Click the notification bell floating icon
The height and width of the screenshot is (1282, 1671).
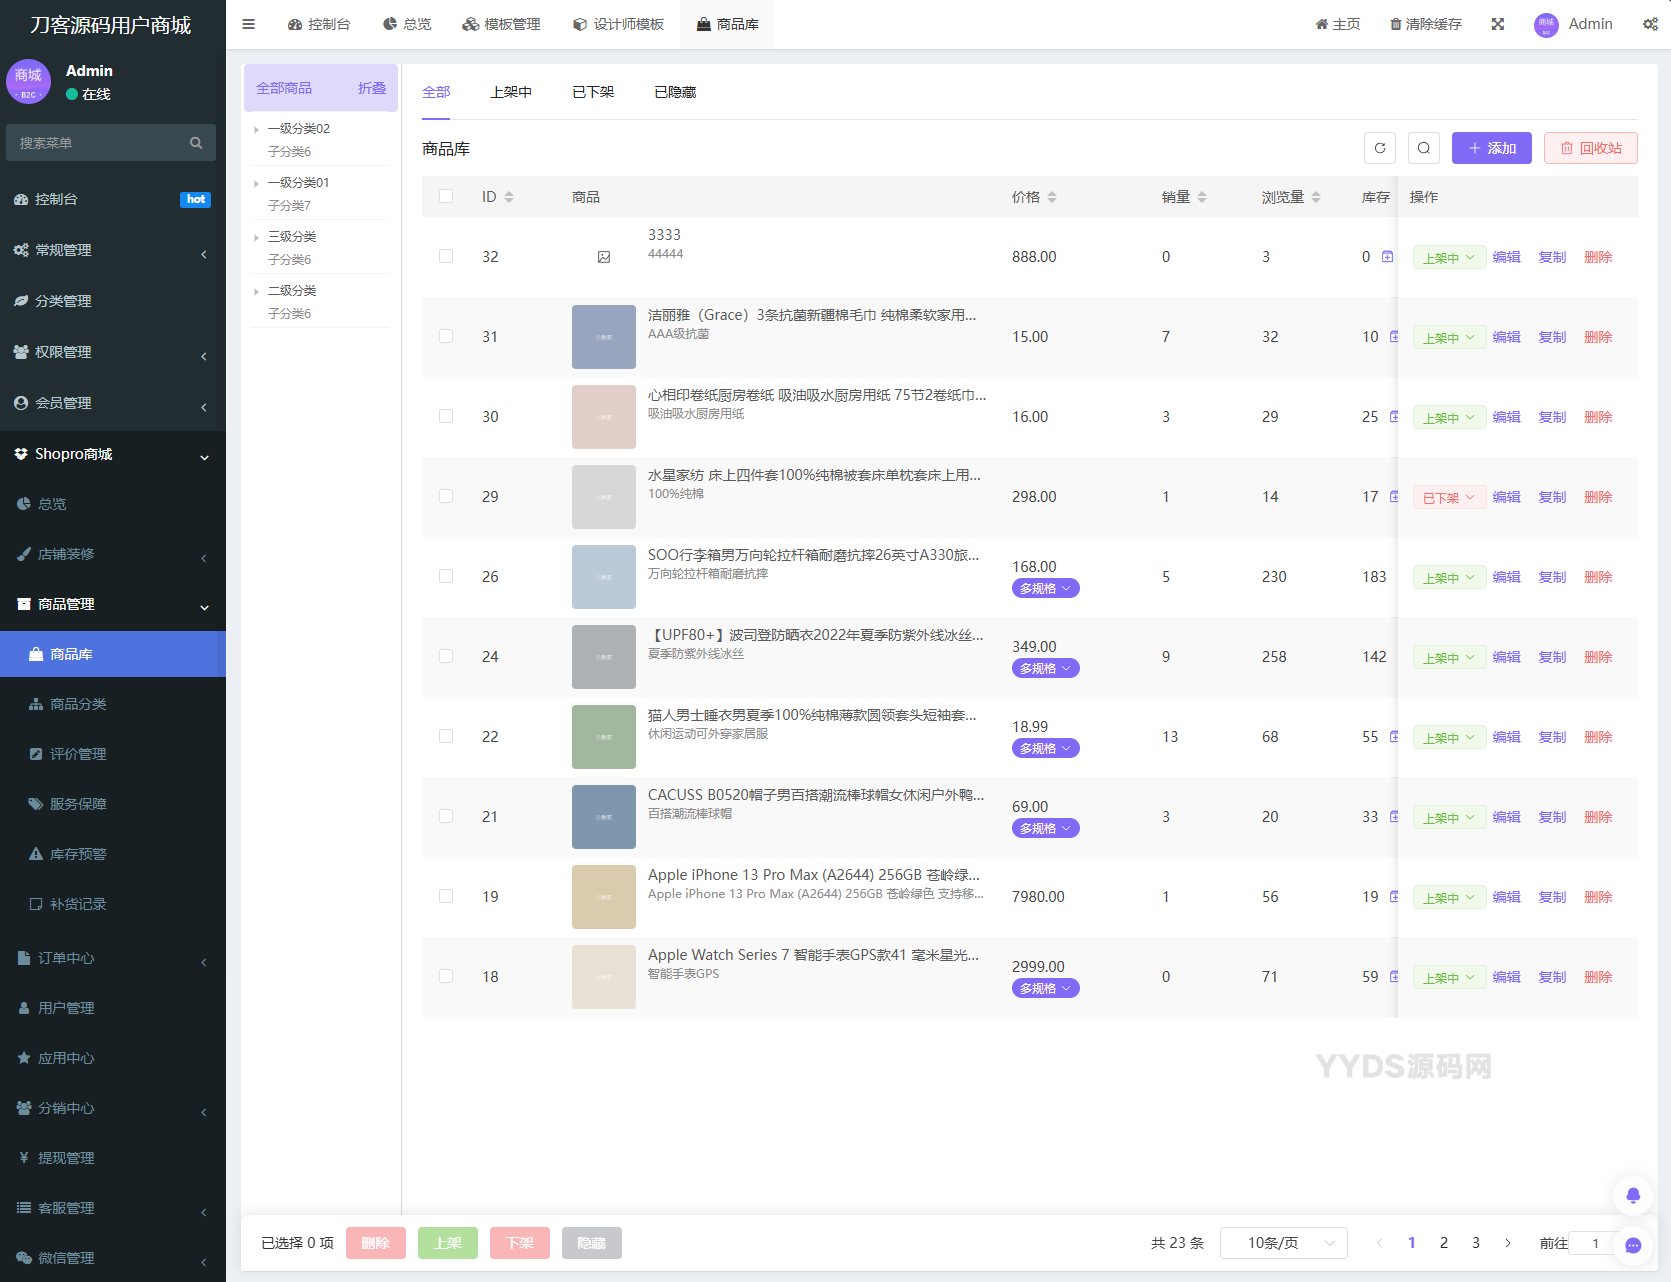pos(1633,1195)
